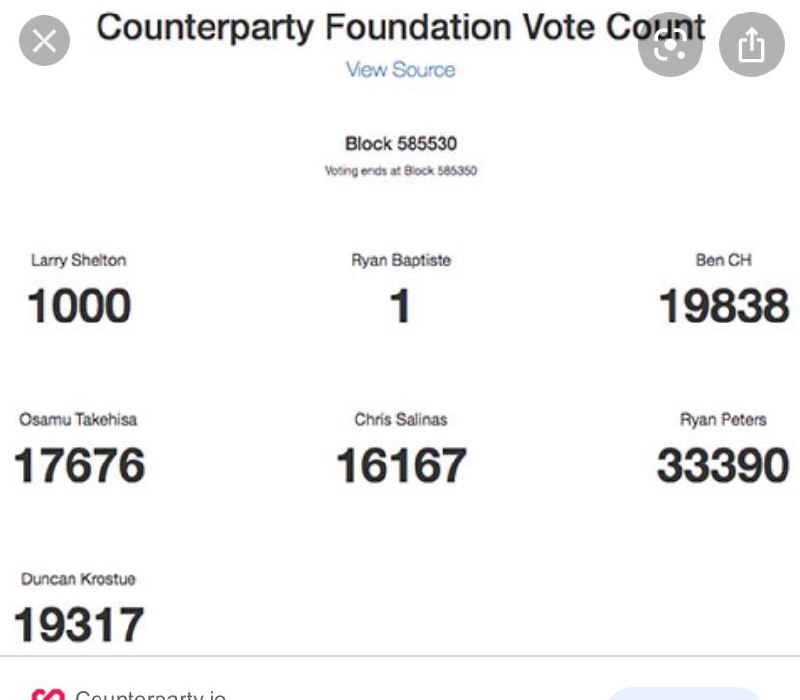Tap the share icon
Viewport: 800px width, 700px height.
click(x=752, y=45)
